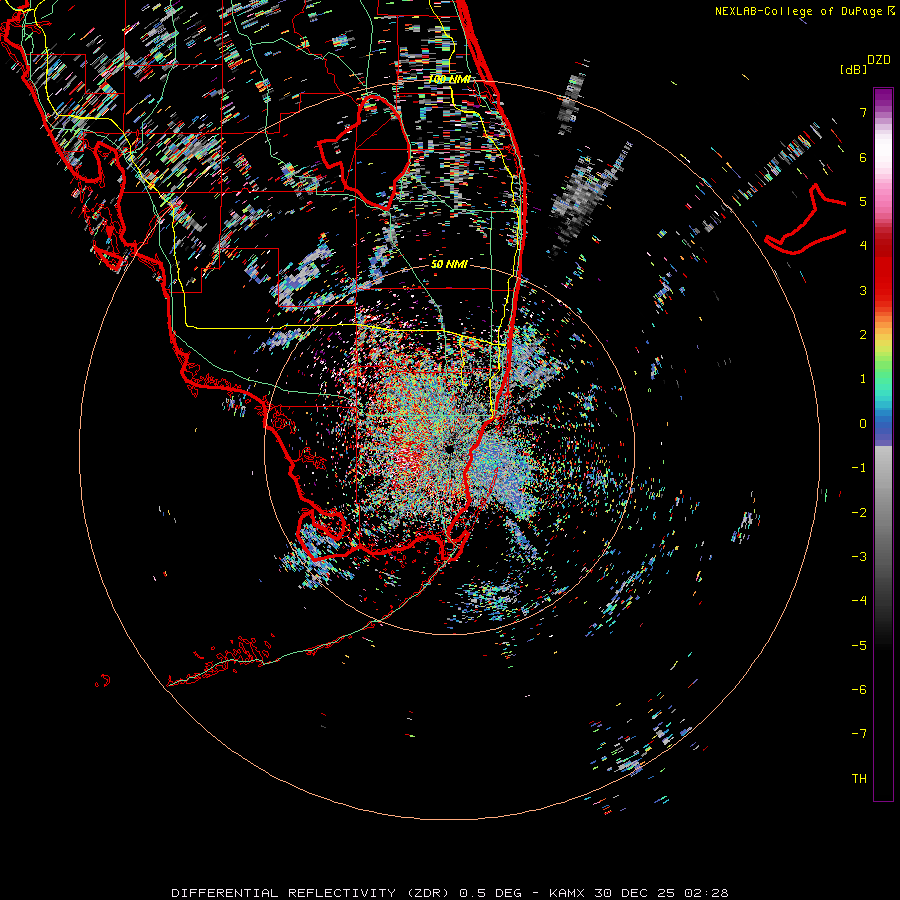Click the 5 dB tick label on colorbar
Screen dimensions: 900x900
click(x=863, y=201)
